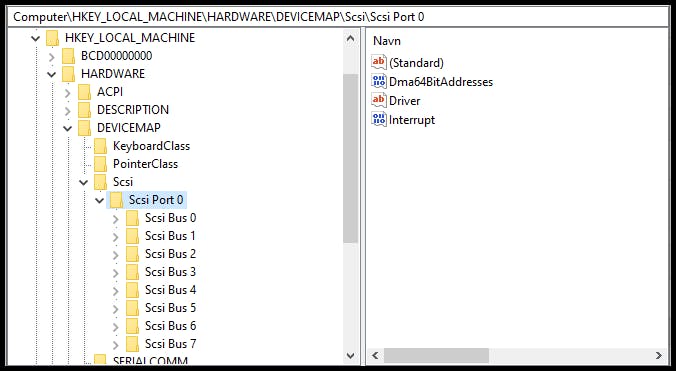Viewport: 676px width, 371px height.
Task: Click the PointerClass folder icon
Action: pyautogui.click(x=100, y=164)
